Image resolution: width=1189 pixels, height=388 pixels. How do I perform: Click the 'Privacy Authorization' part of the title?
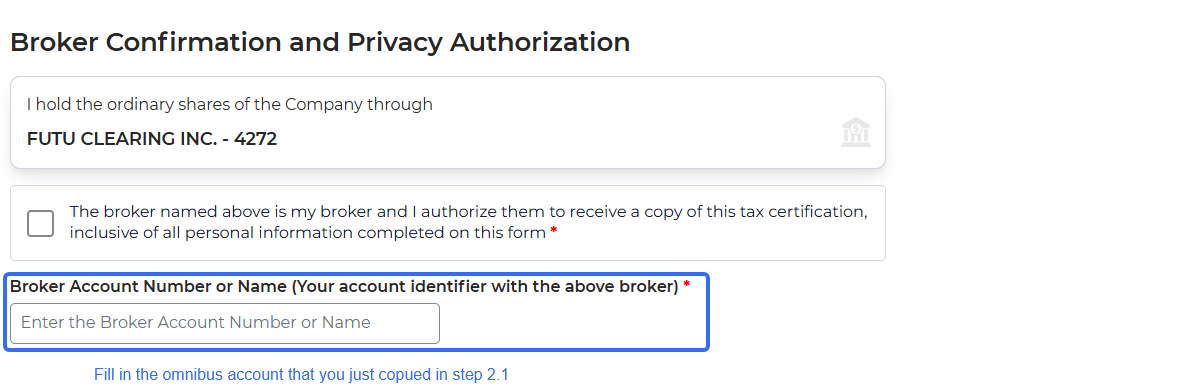point(488,42)
